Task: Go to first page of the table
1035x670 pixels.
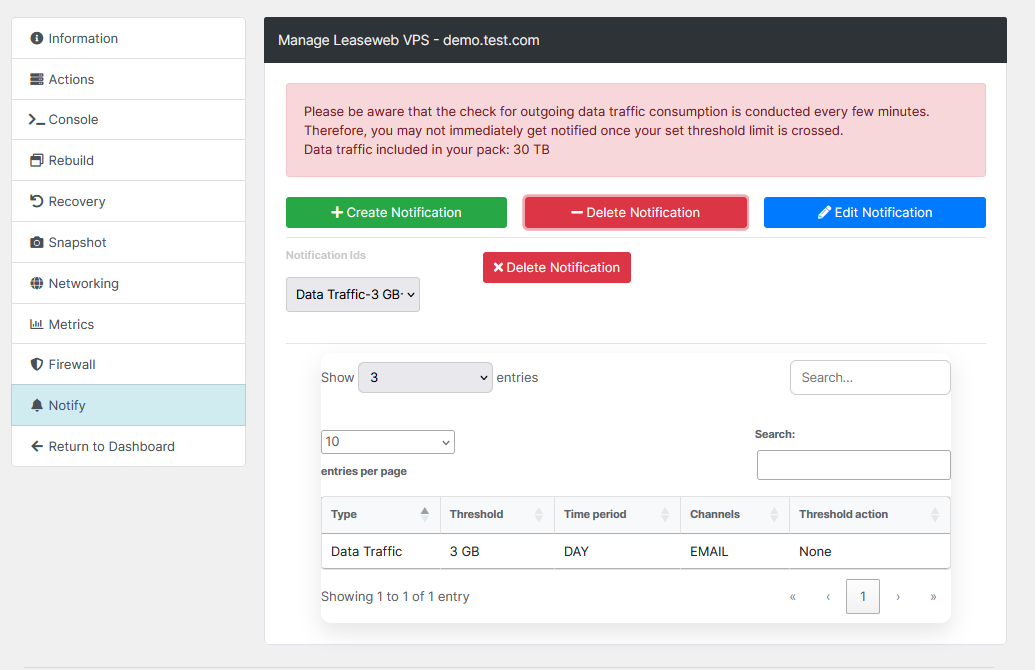Action: tap(793, 597)
